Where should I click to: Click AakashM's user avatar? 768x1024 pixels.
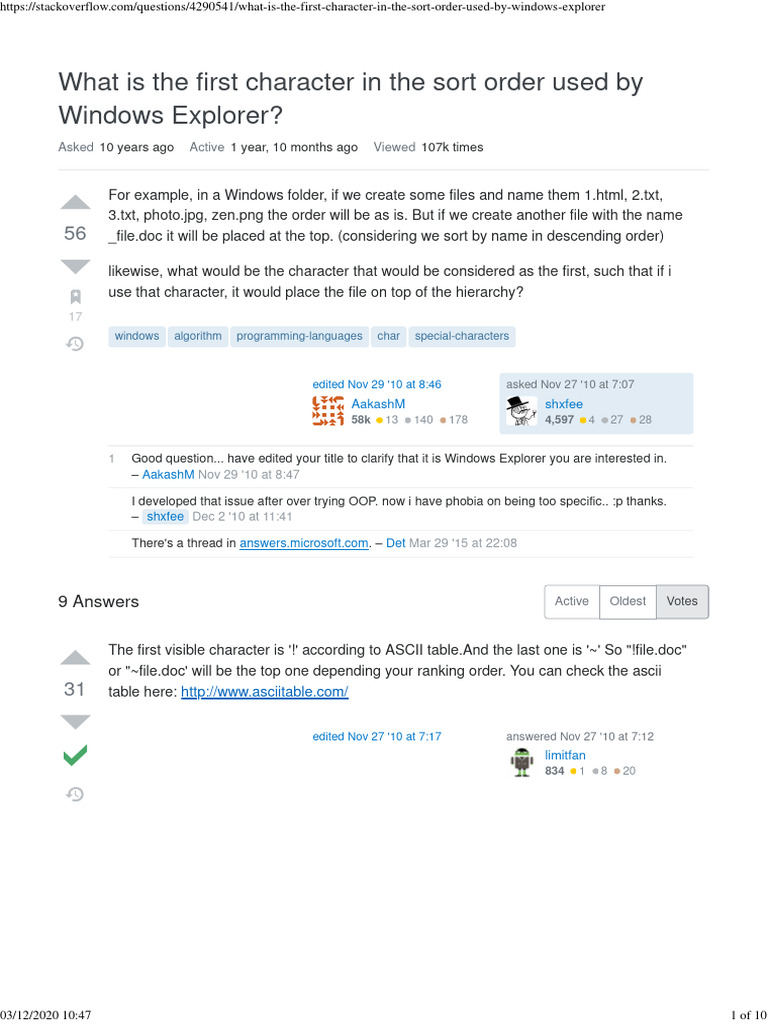(329, 411)
